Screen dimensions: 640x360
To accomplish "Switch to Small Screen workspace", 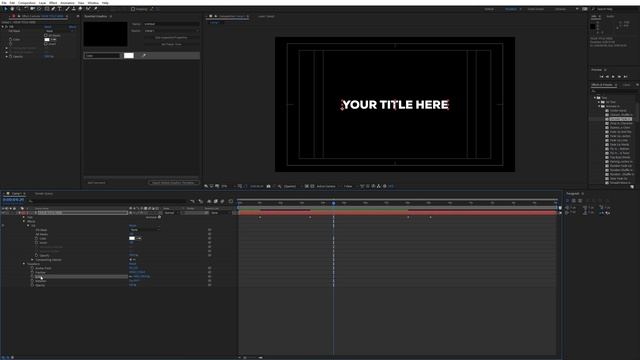I will [536, 9].
